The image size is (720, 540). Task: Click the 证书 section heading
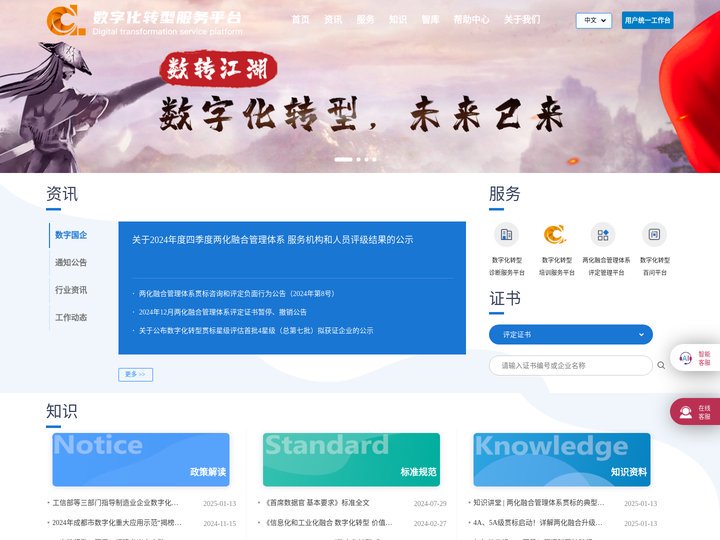click(505, 298)
